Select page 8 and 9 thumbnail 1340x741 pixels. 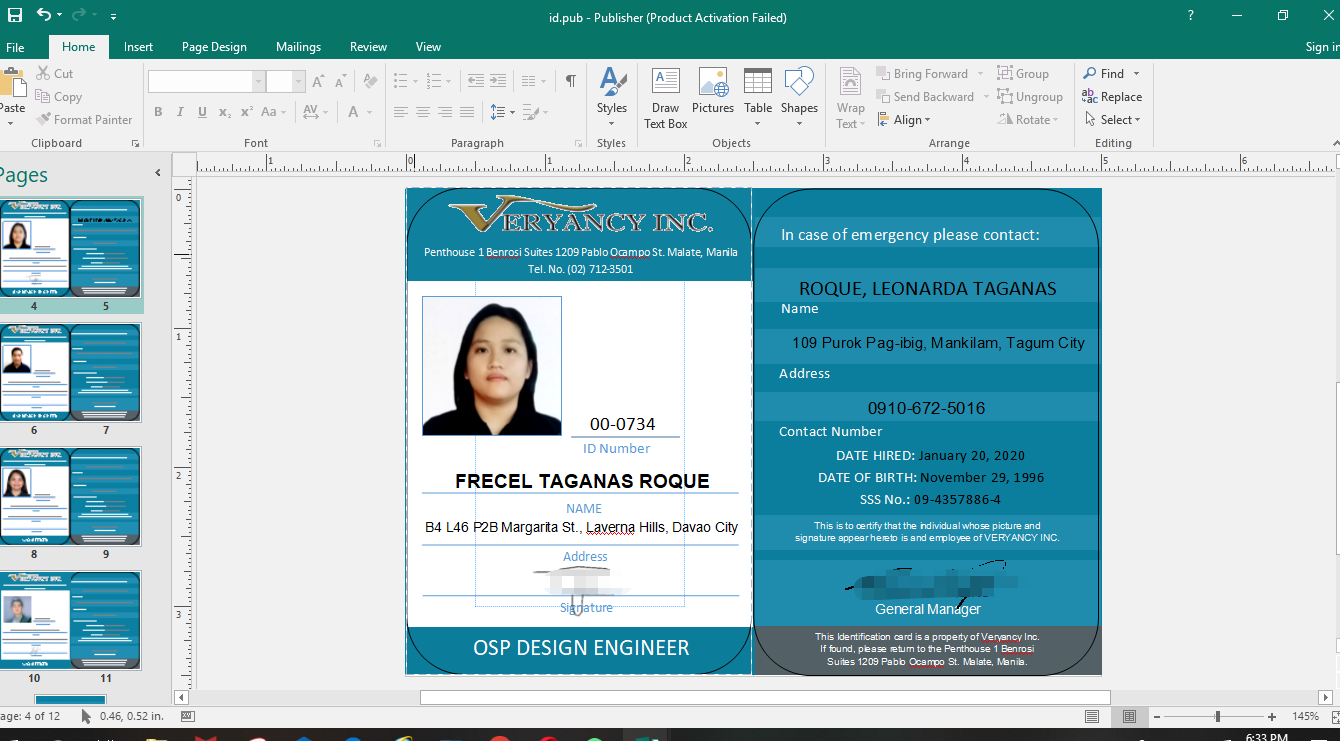(x=70, y=496)
